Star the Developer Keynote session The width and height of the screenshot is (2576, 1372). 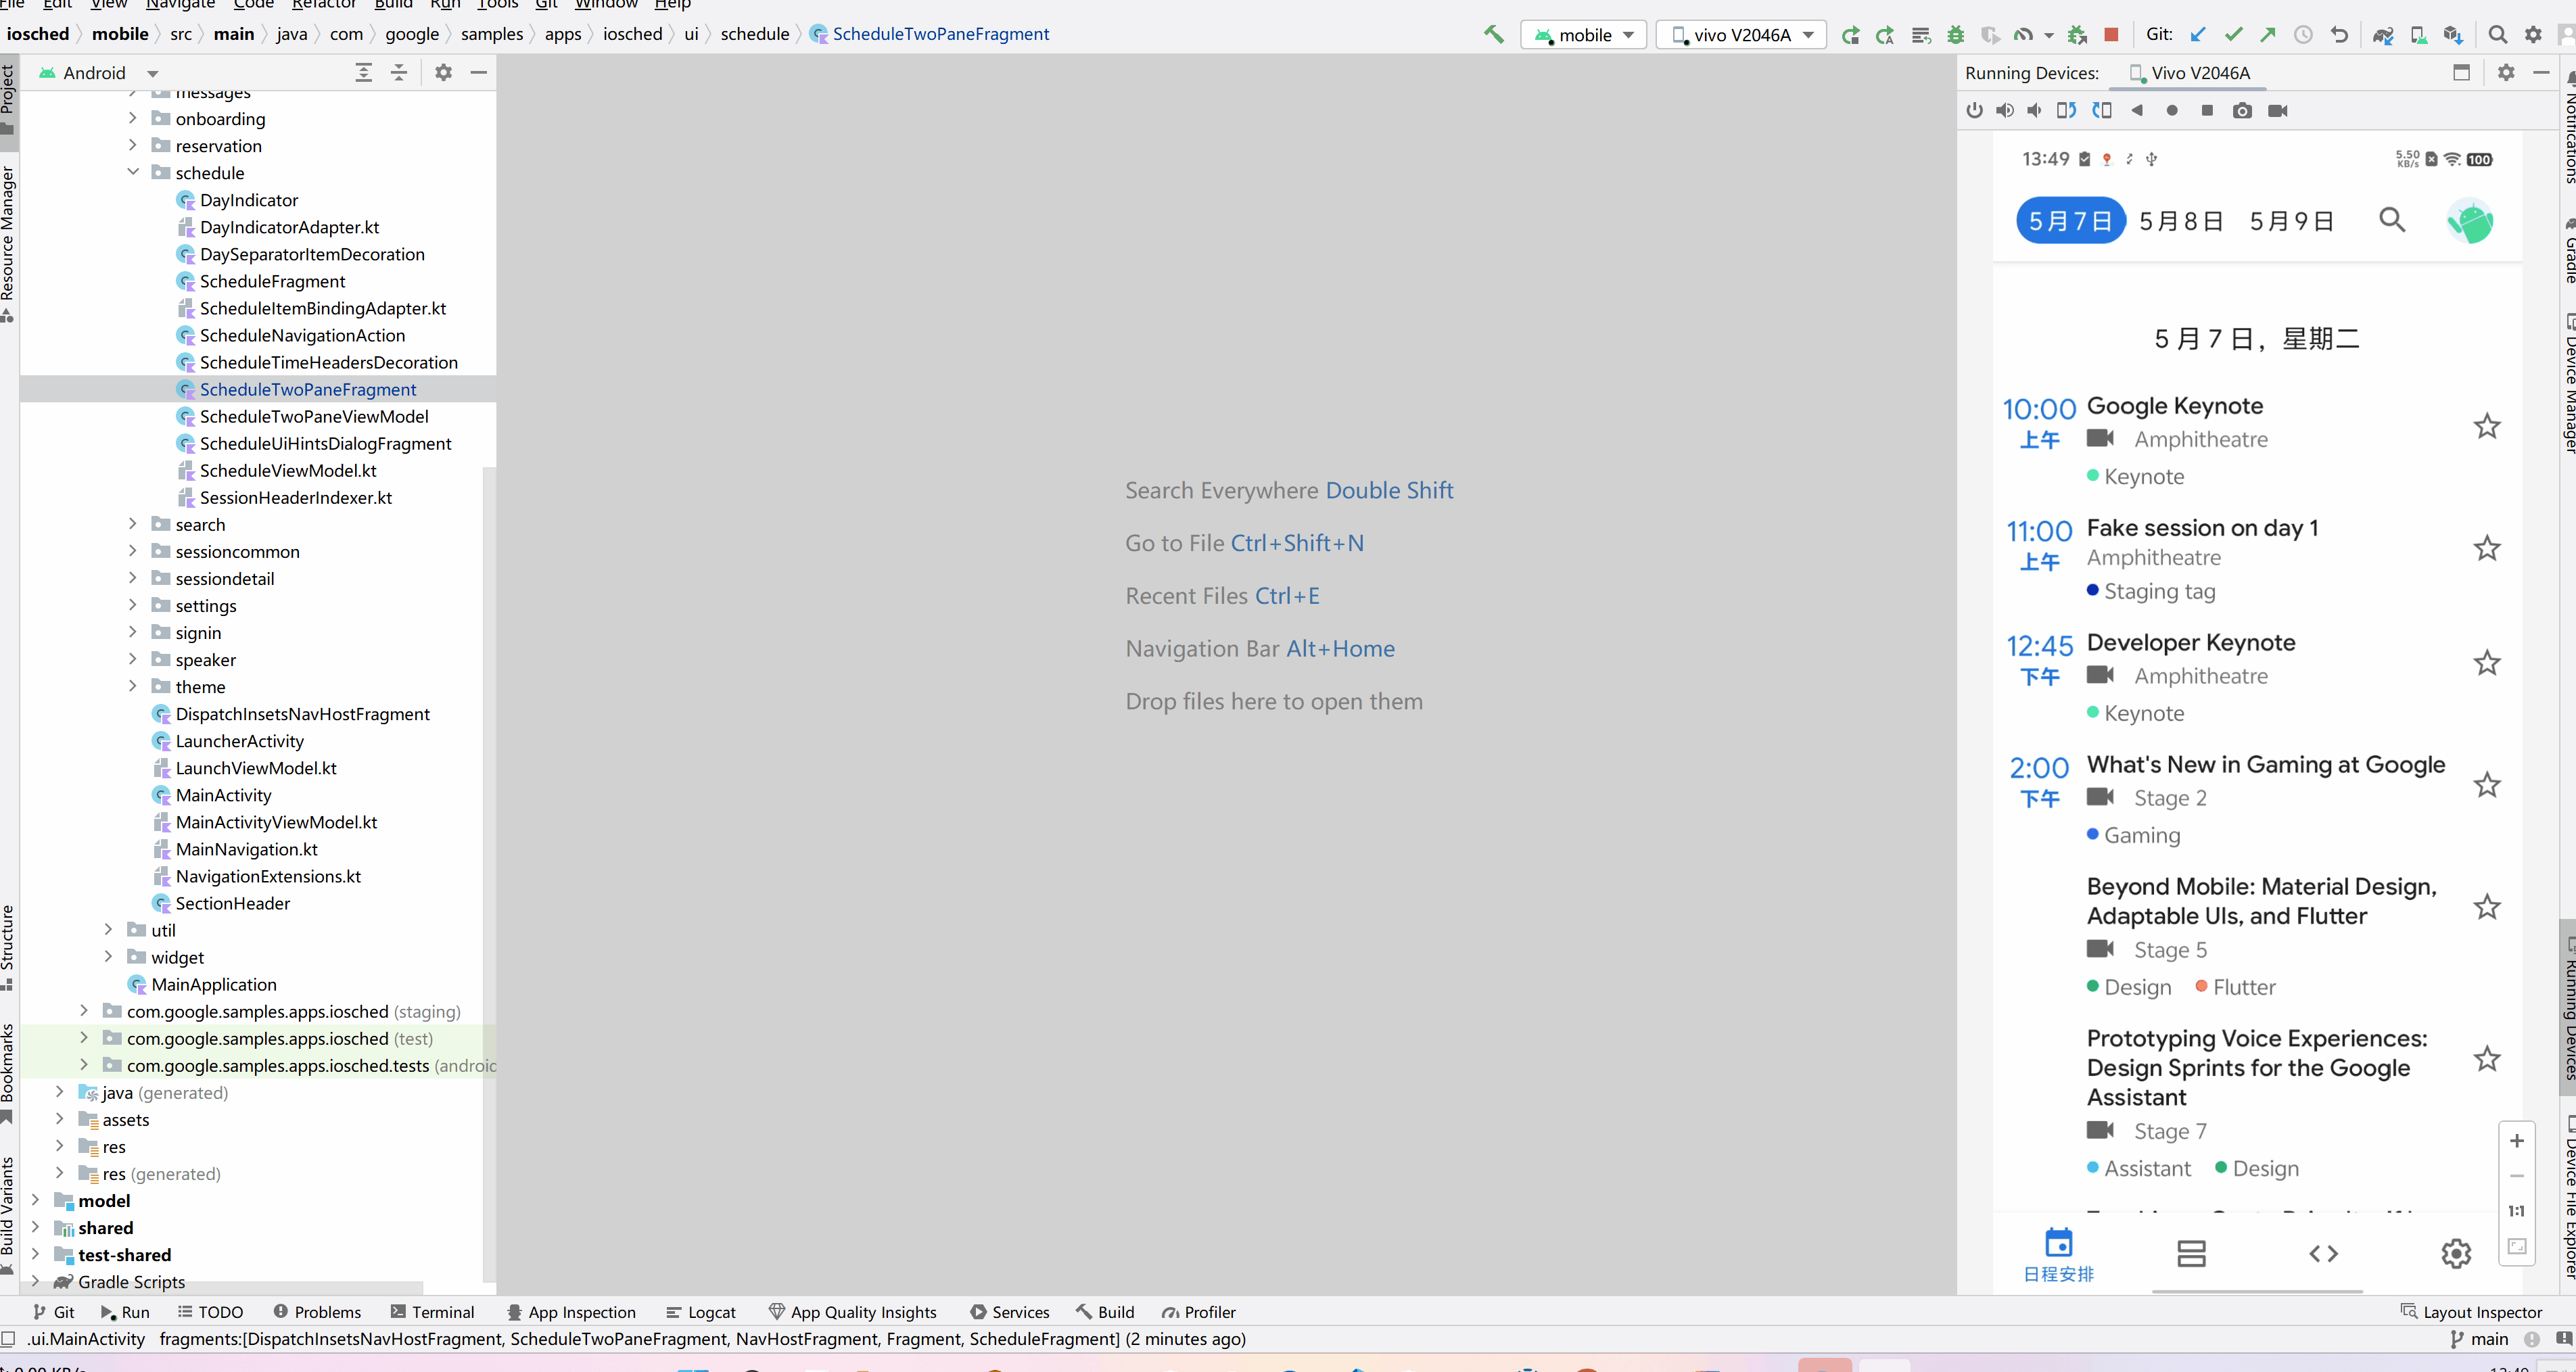2486,663
